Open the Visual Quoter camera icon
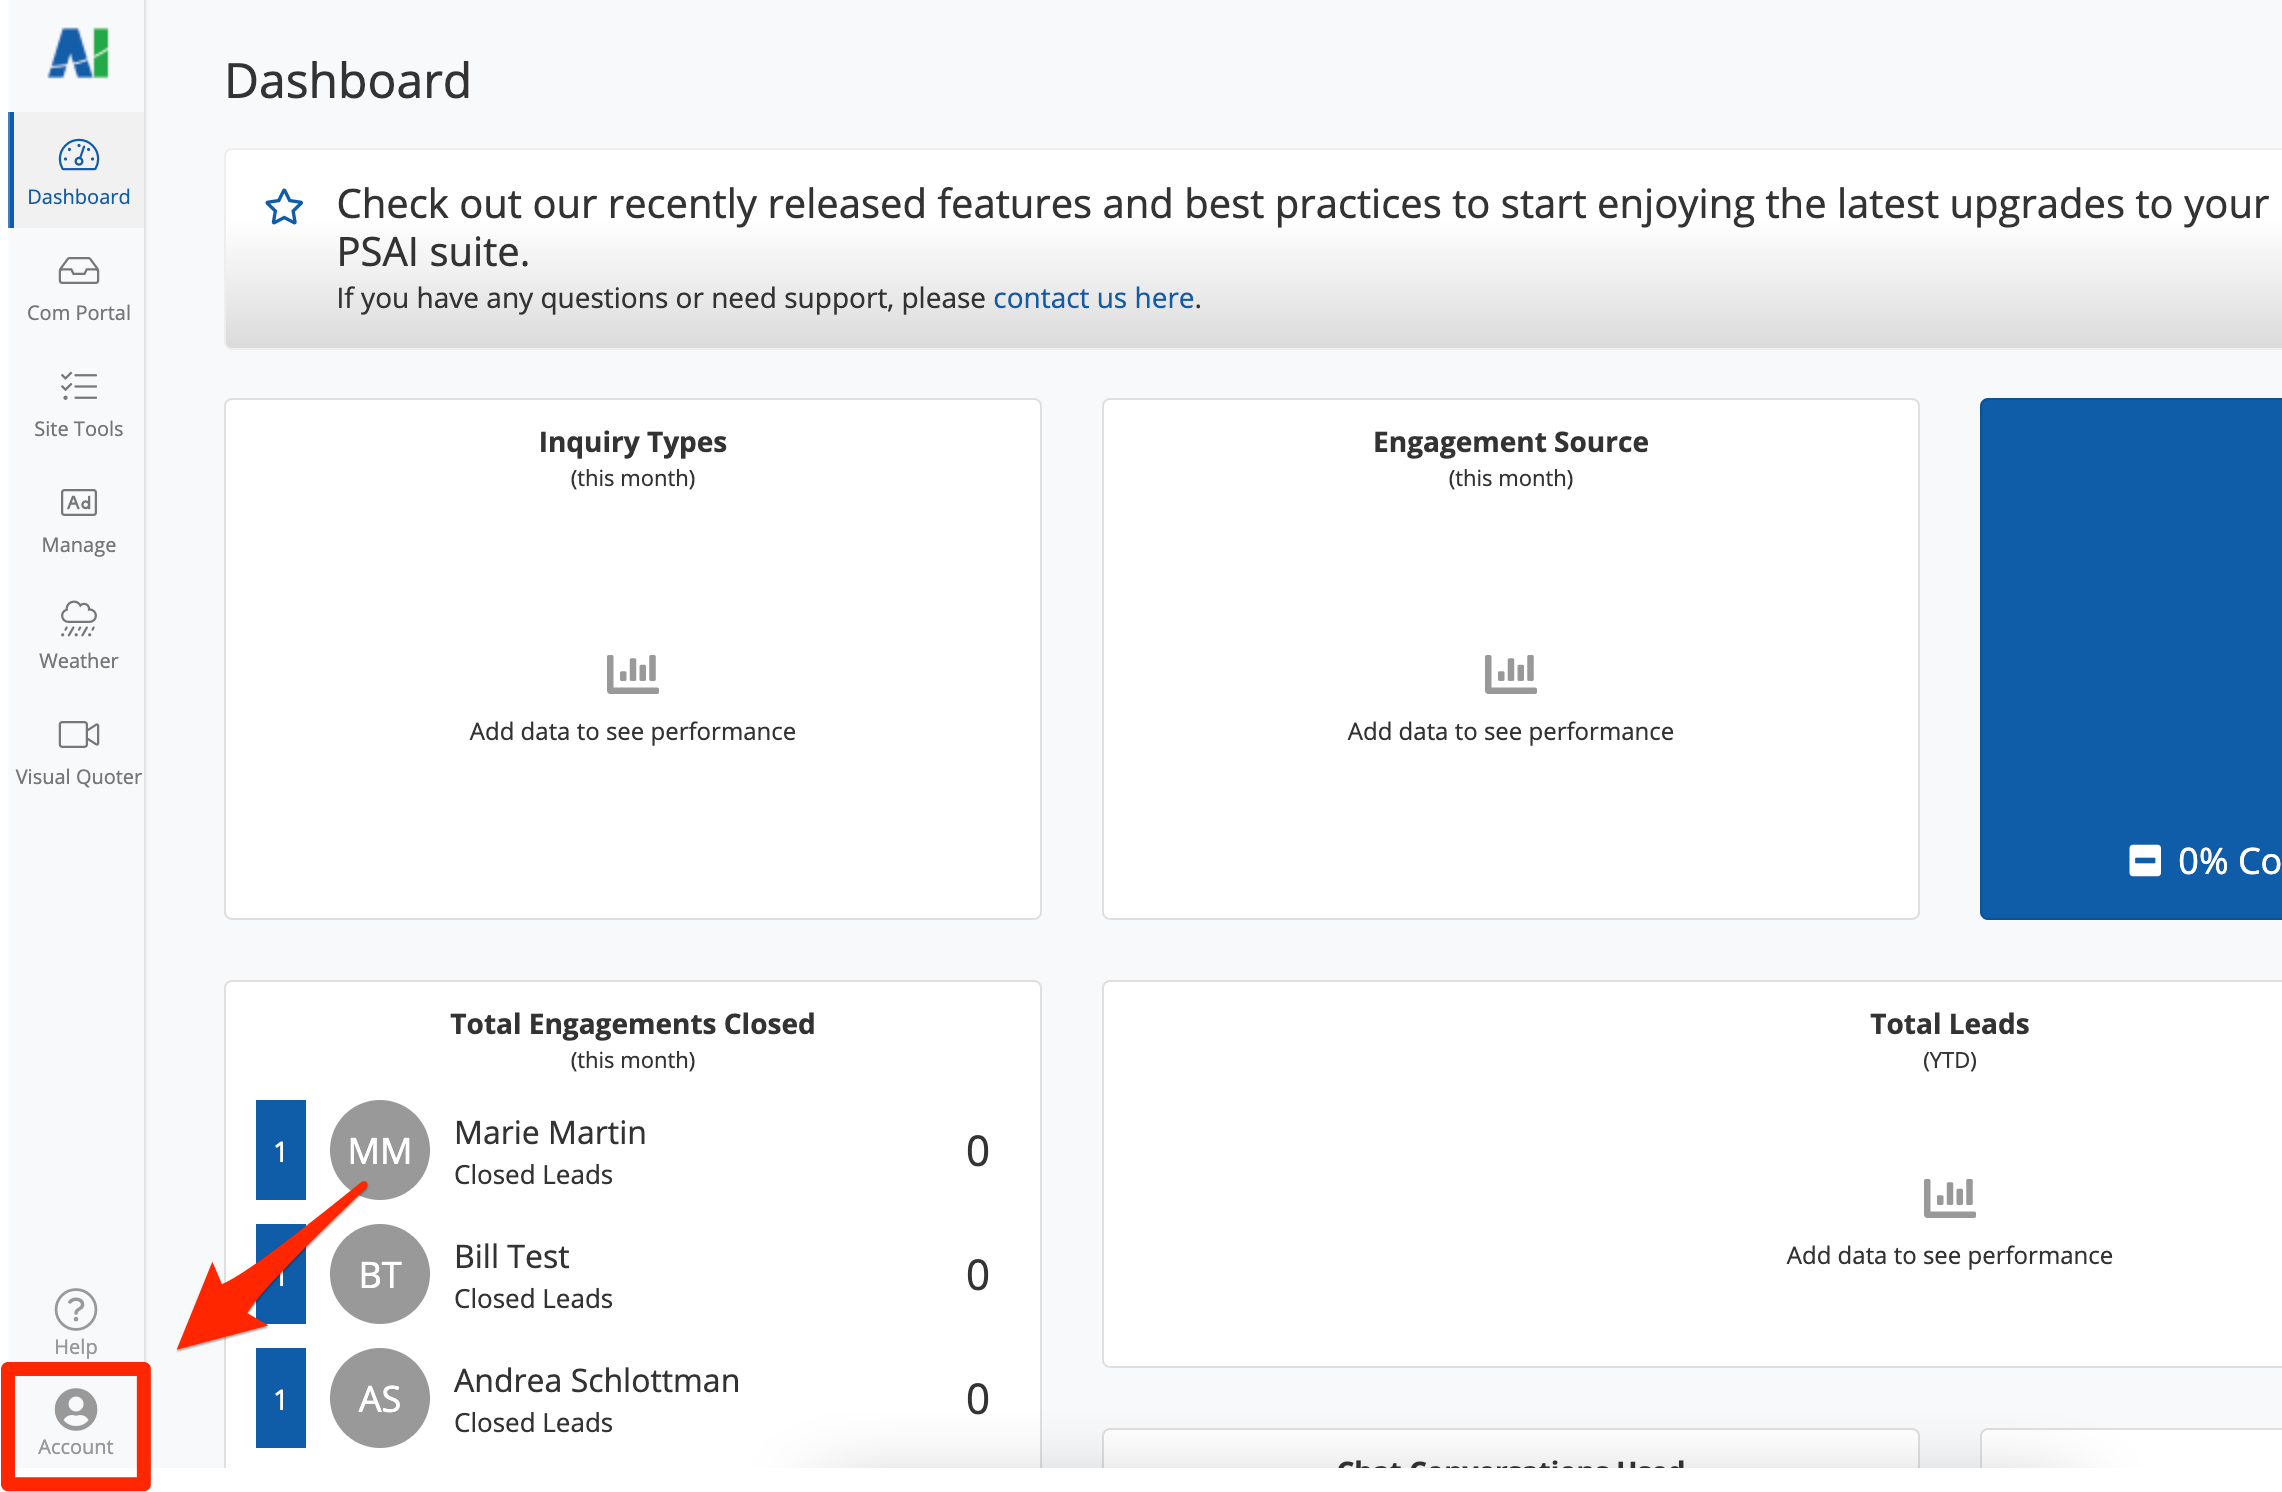This screenshot has width=2282, height=1492. [78, 735]
